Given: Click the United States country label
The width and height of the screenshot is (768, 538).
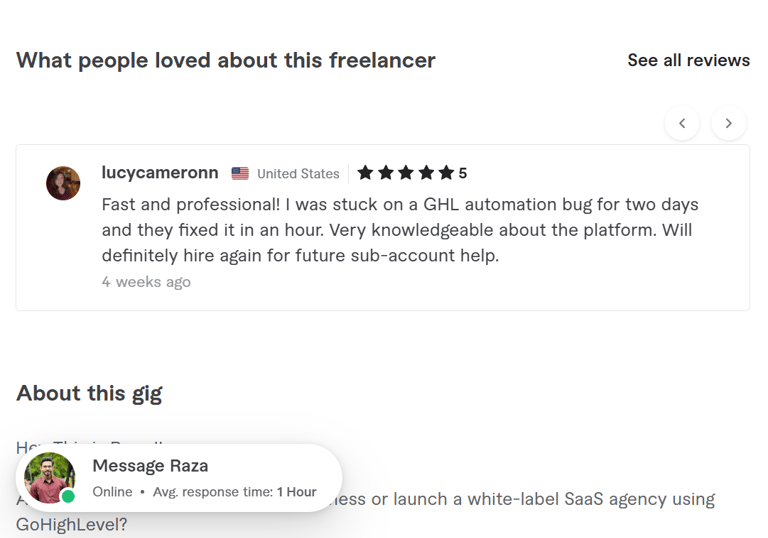Looking at the screenshot, I should click(298, 174).
